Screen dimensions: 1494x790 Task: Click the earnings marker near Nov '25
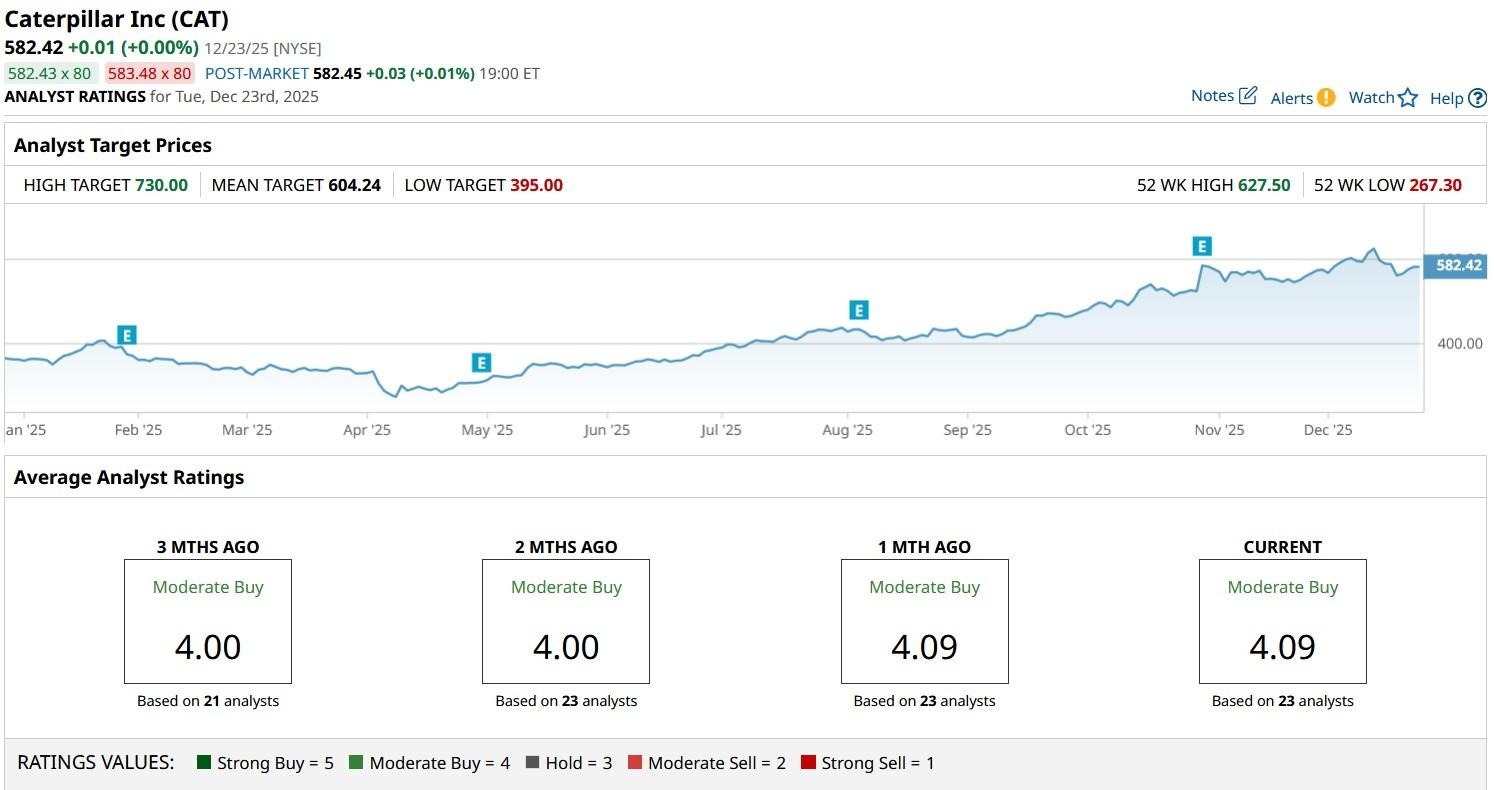click(x=1202, y=246)
